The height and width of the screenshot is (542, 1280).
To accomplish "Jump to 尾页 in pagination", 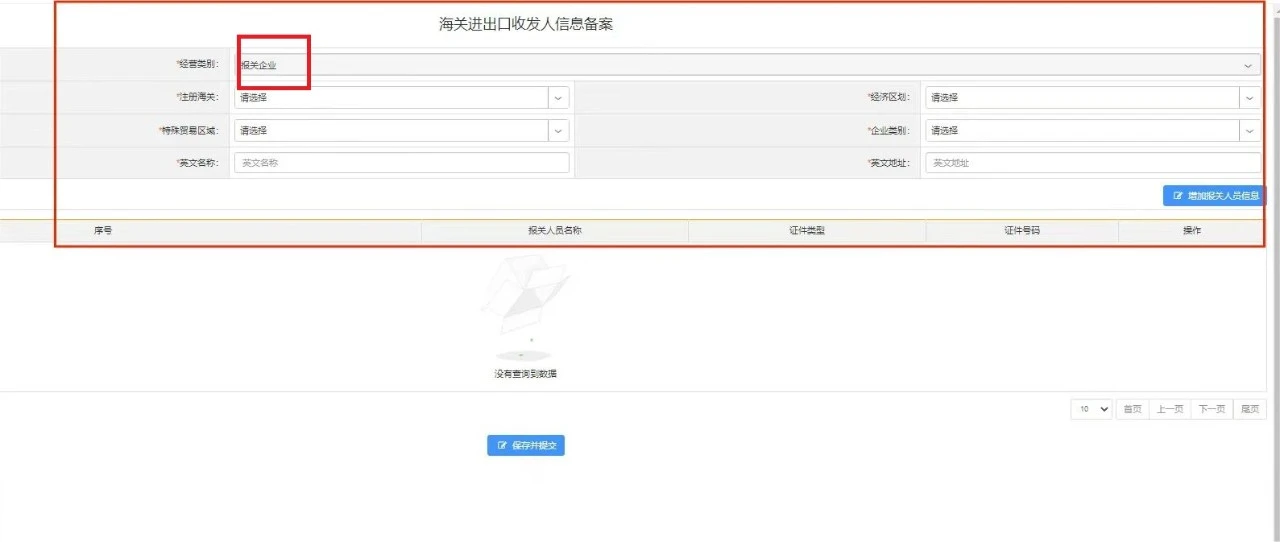I will pos(1249,409).
